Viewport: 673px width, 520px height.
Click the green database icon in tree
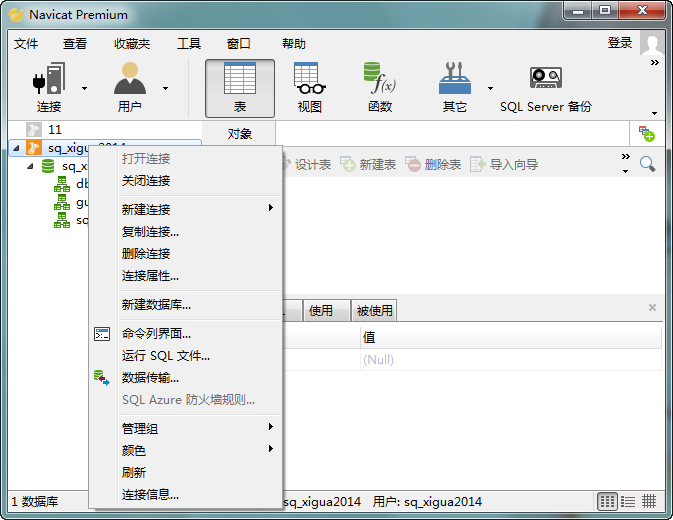tap(48, 166)
